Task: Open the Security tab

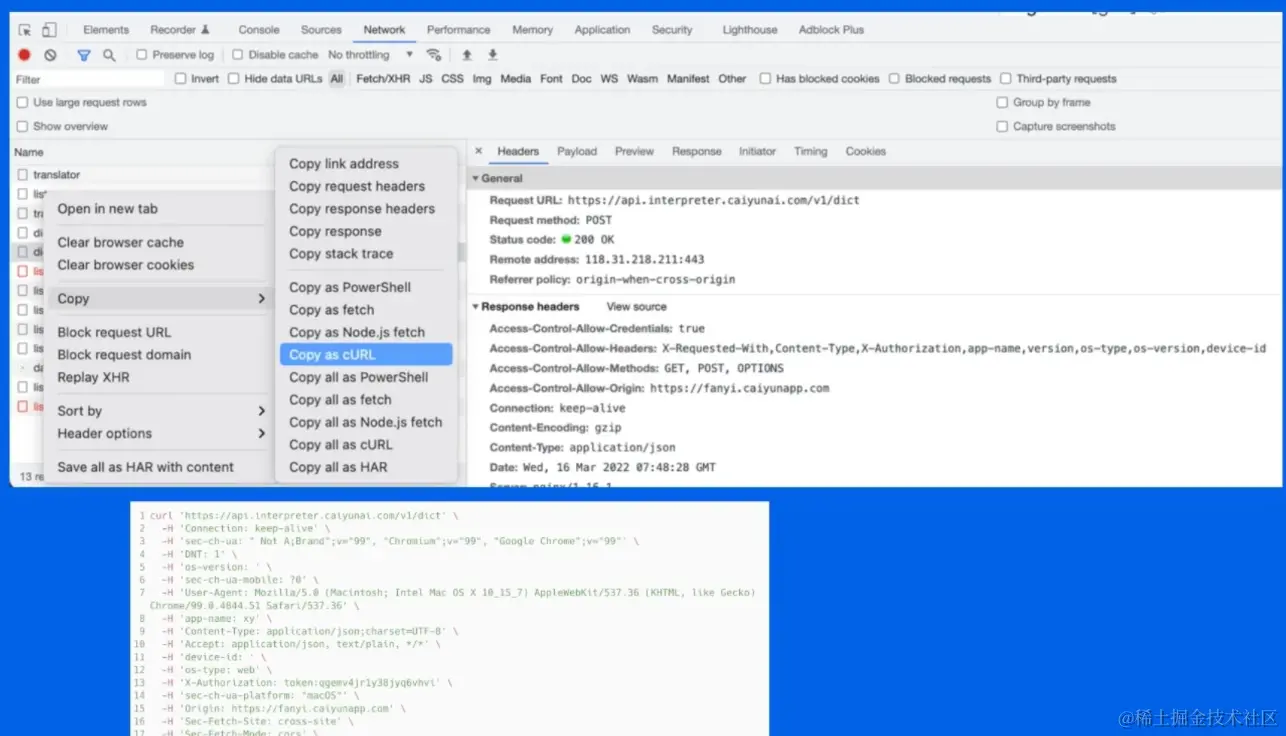Action: pos(672,30)
